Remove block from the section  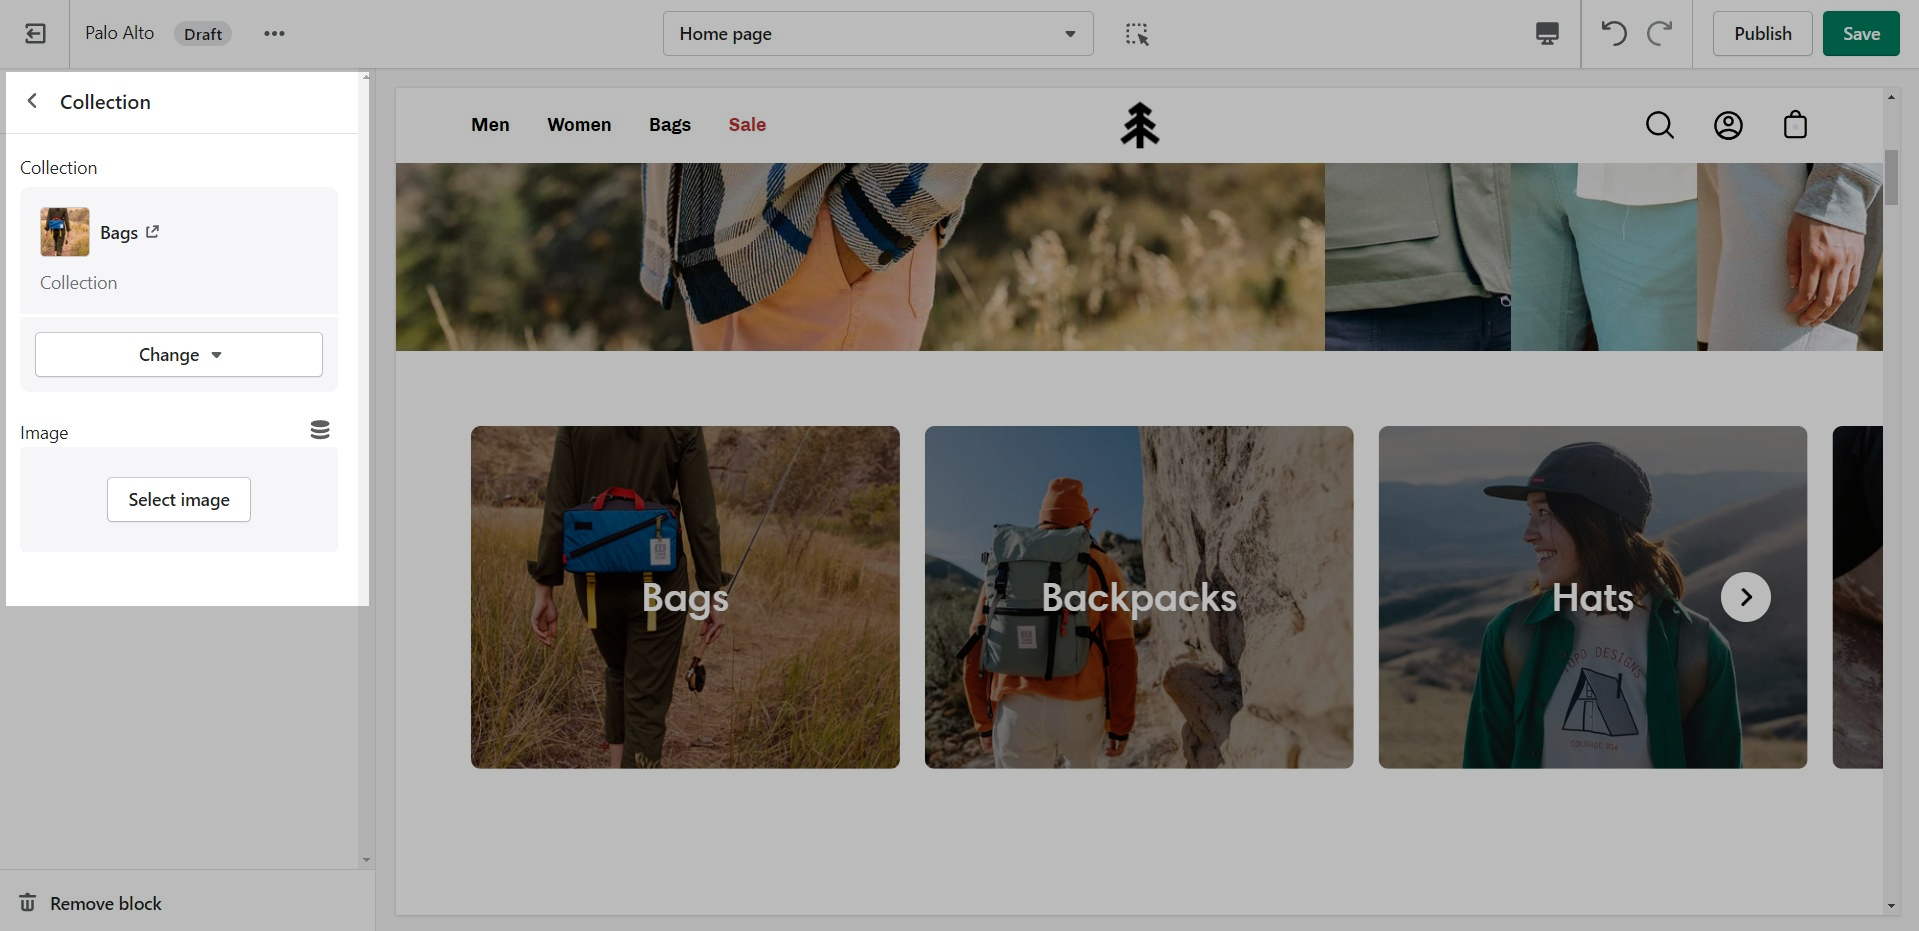[x=91, y=903]
